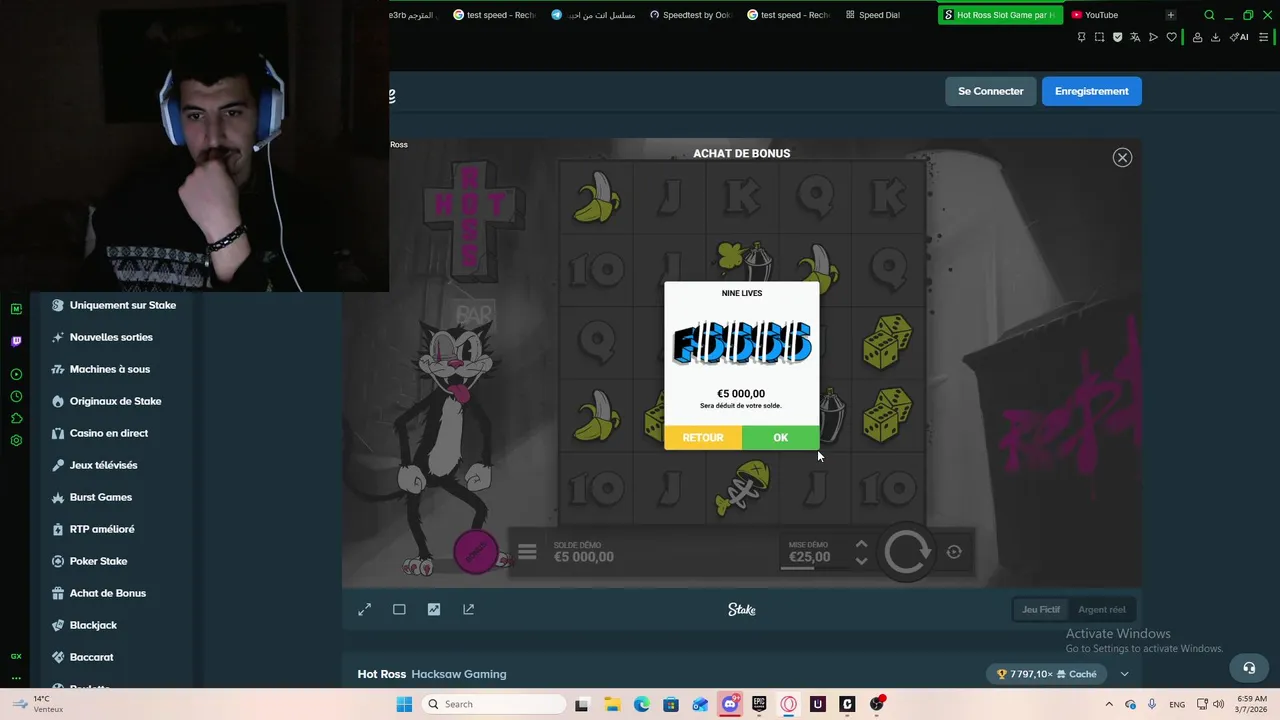Click the shield icon in the browser toolbar

tap(1117, 37)
